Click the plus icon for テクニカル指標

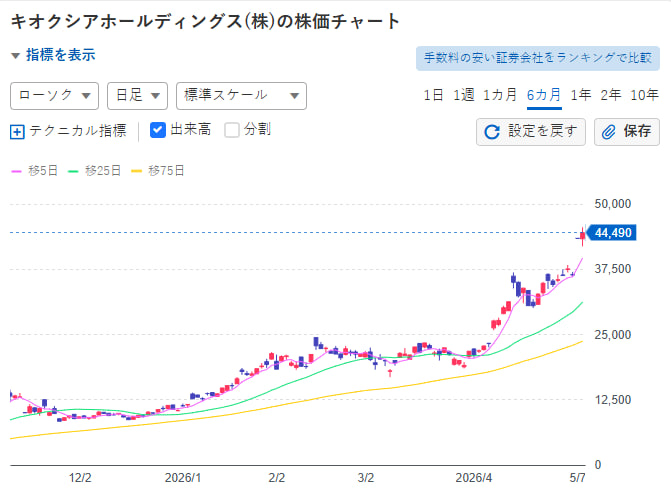coord(17,131)
